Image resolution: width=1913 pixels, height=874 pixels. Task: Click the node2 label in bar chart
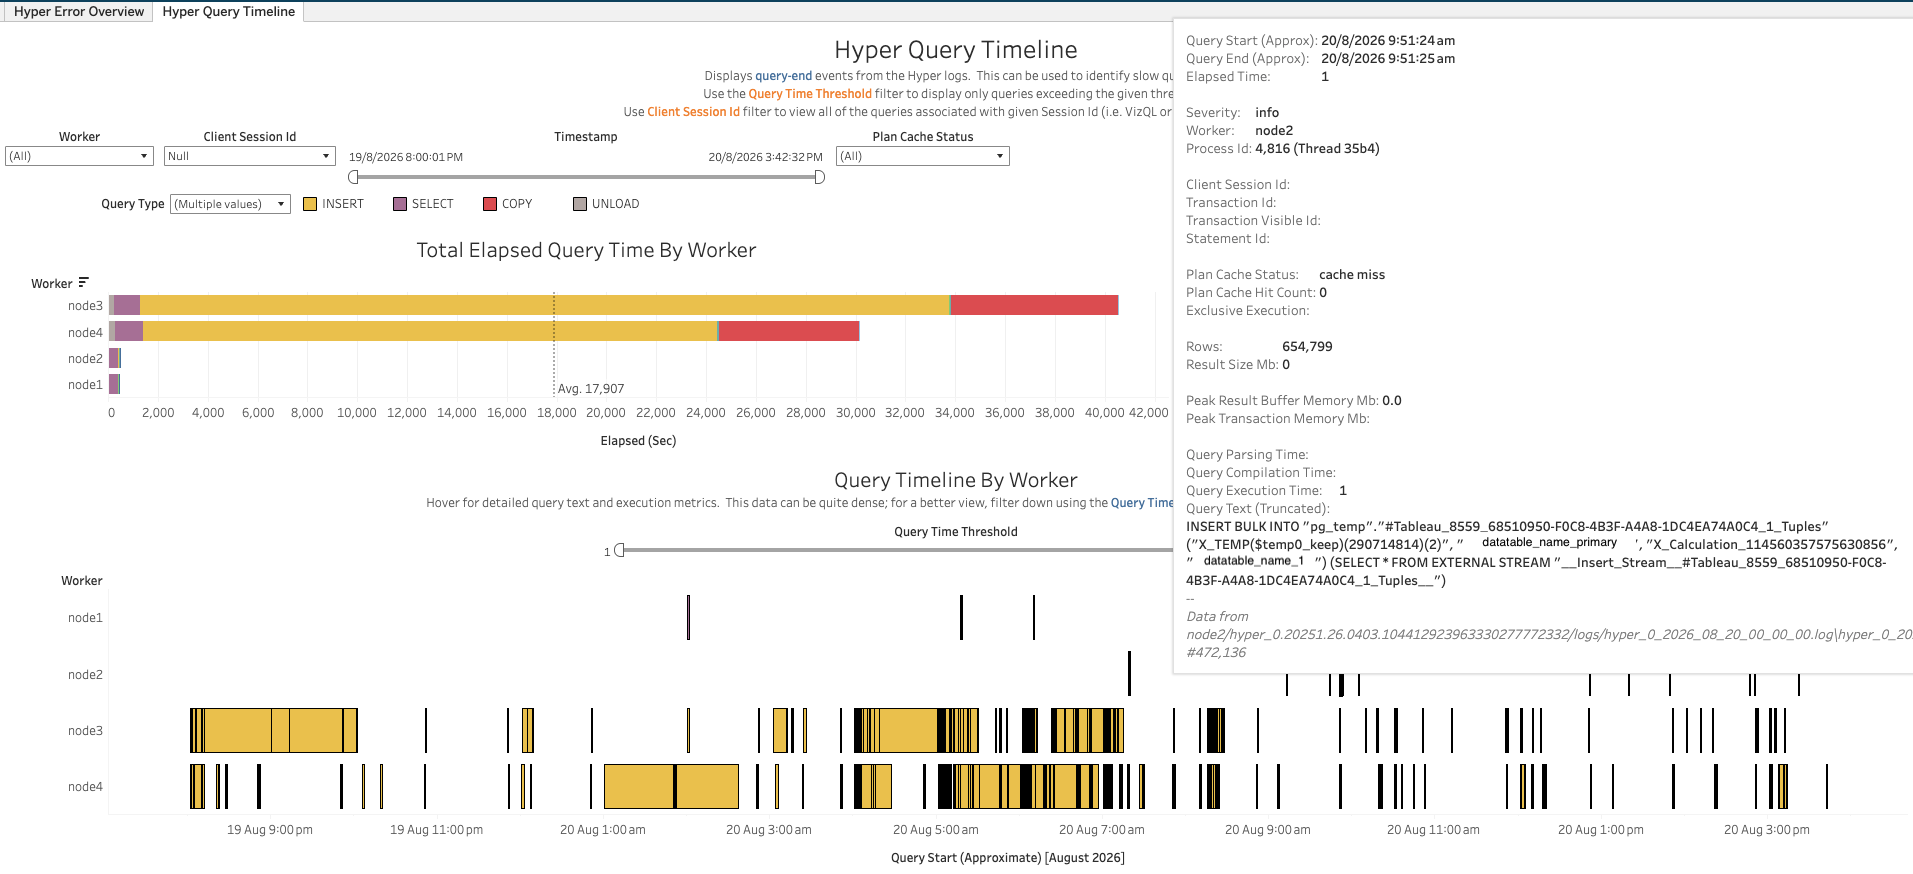coord(85,359)
